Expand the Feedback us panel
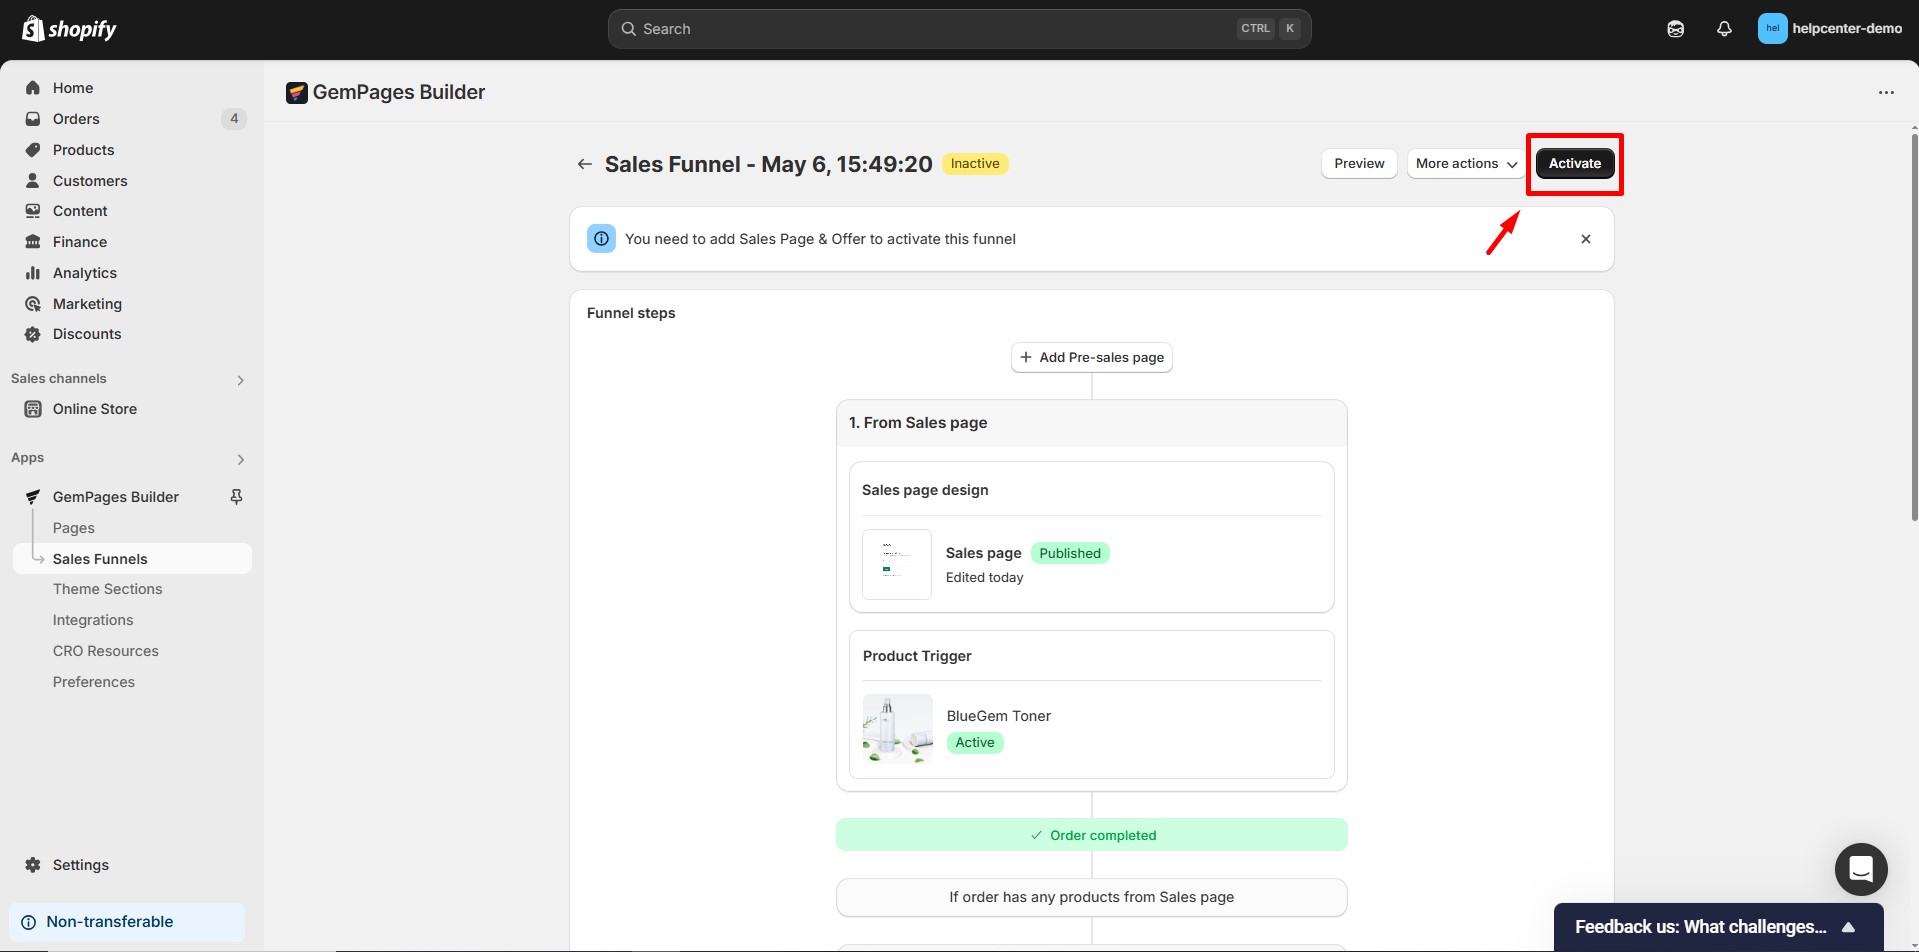The width and height of the screenshot is (1919, 952). [x=1848, y=927]
